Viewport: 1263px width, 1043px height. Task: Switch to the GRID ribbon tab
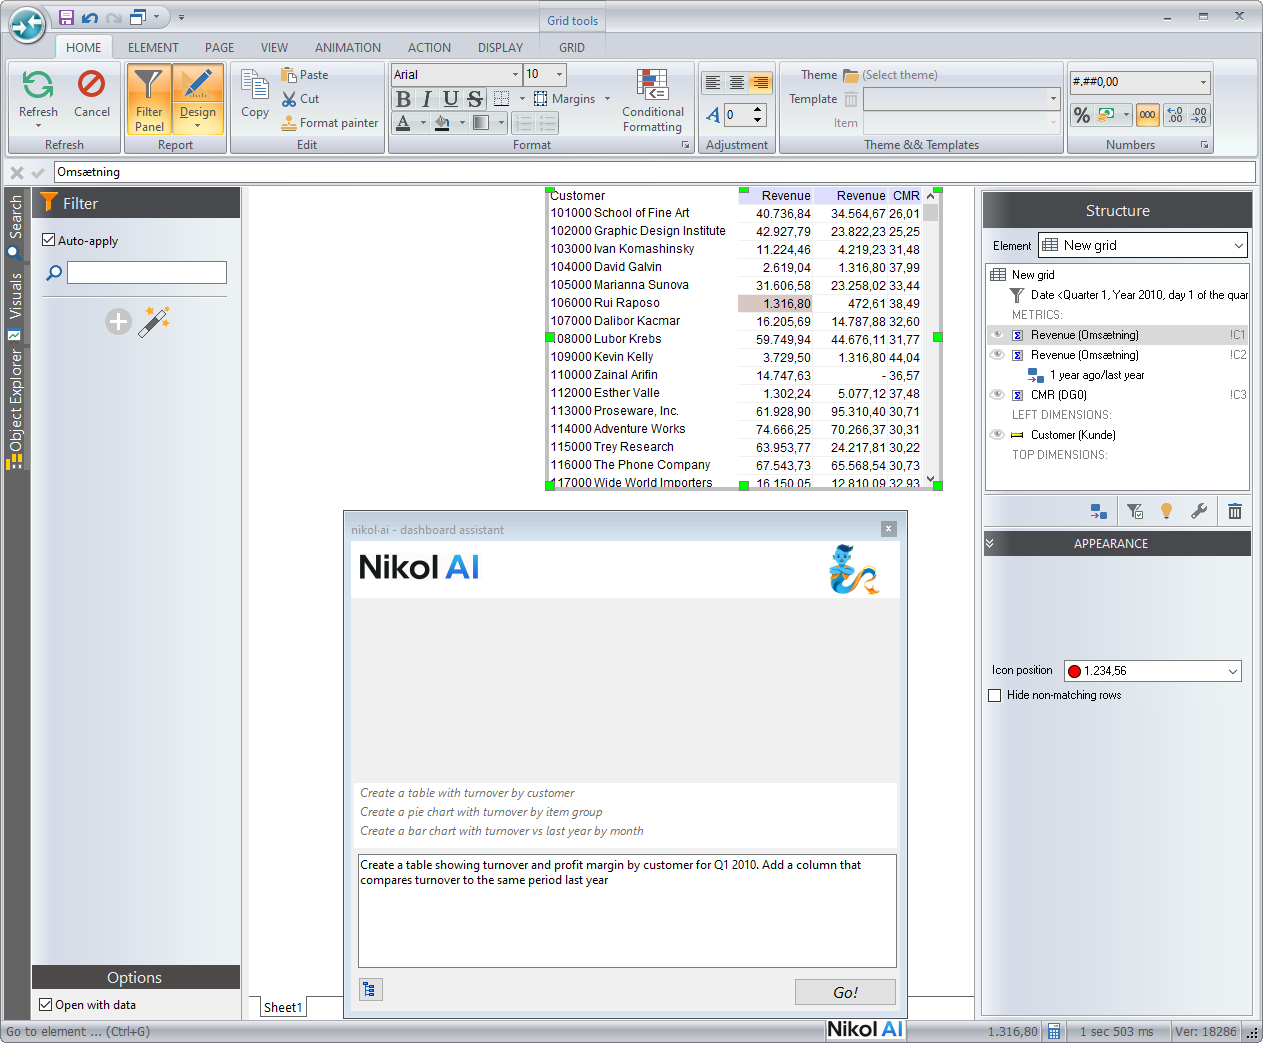[572, 47]
